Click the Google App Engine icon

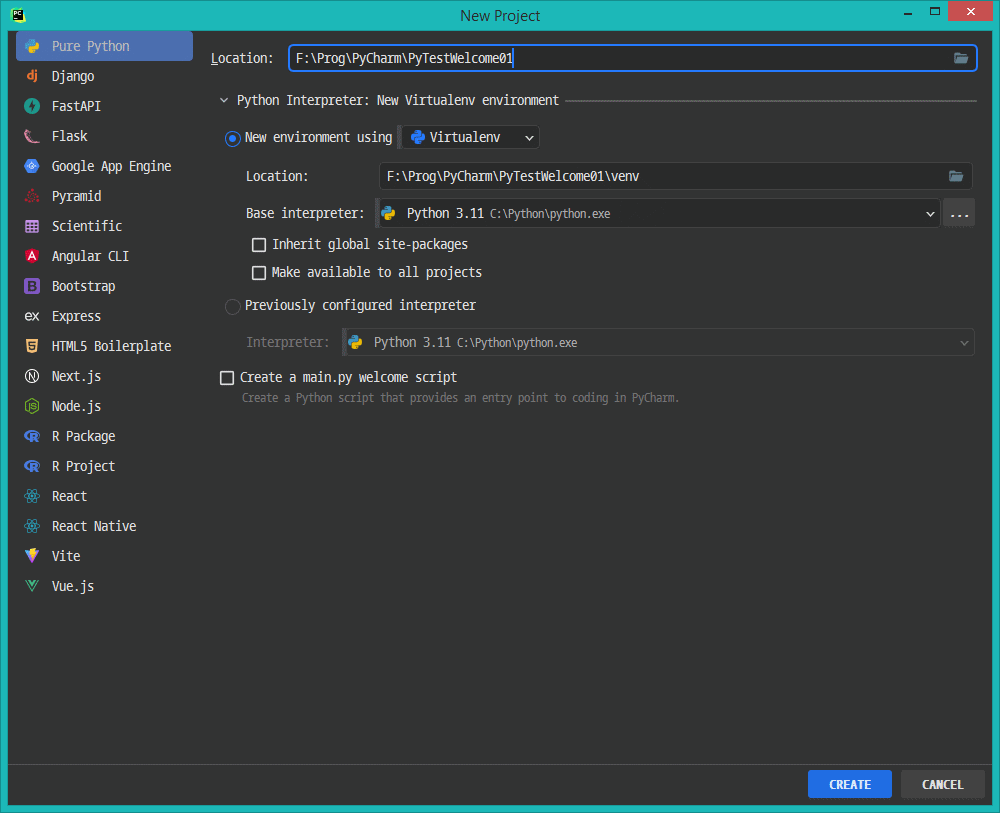pos(32,166)
